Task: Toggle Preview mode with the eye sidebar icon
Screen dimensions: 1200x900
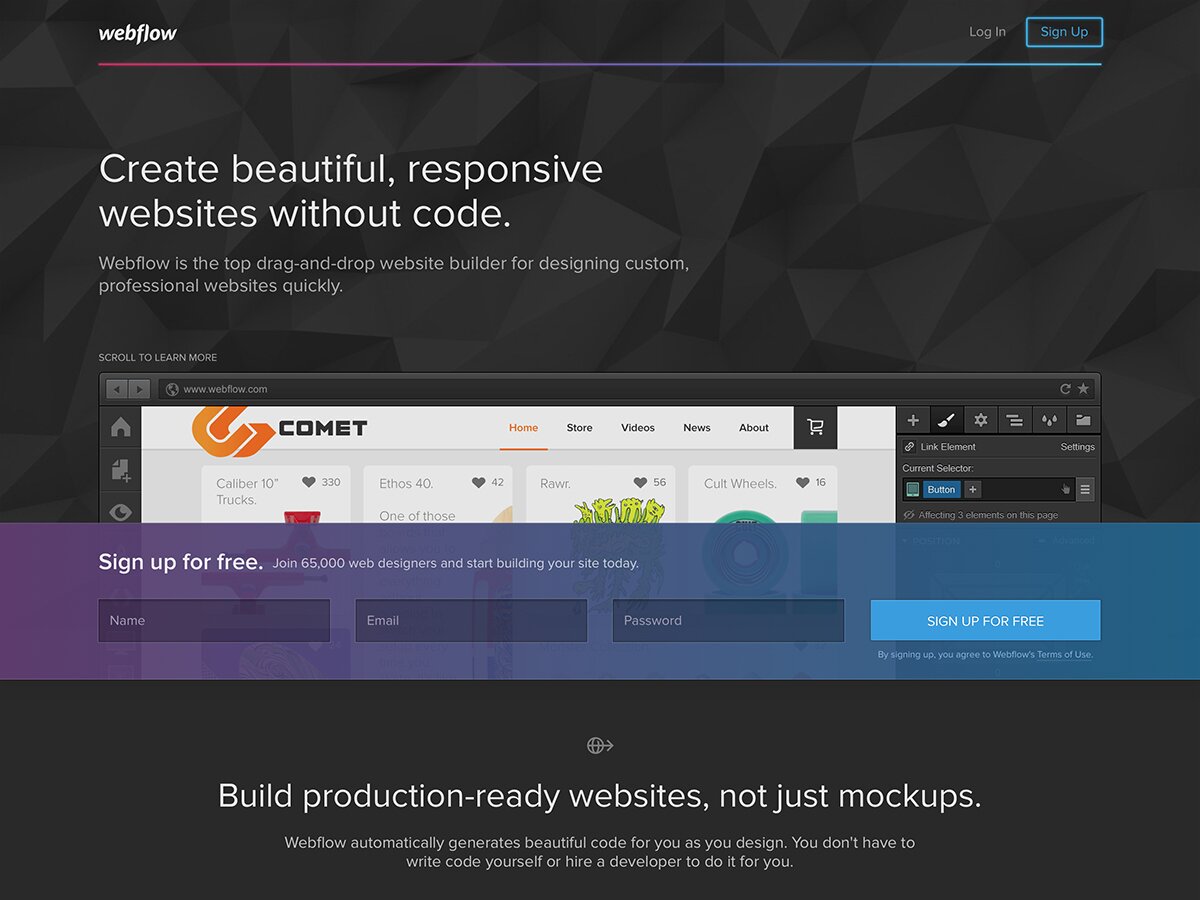Action: click(x=120, y=512)
